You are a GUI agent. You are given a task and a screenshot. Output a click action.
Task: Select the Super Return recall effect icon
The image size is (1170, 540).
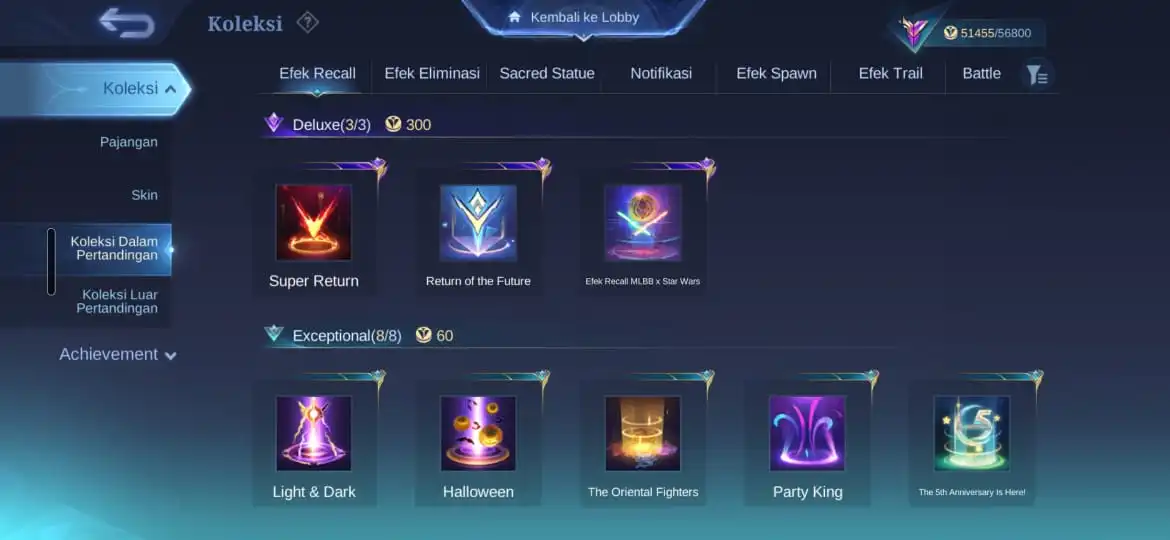point(313,222)
